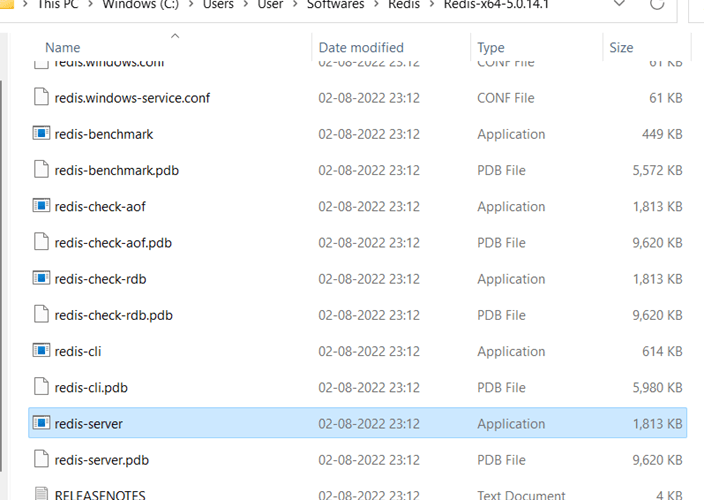Image resolution: width=704 pixels, height=500 pixels.
Task: Click Redis-x64-5.0.14.1 in the breadcrumb path
Action: (496, 4)
